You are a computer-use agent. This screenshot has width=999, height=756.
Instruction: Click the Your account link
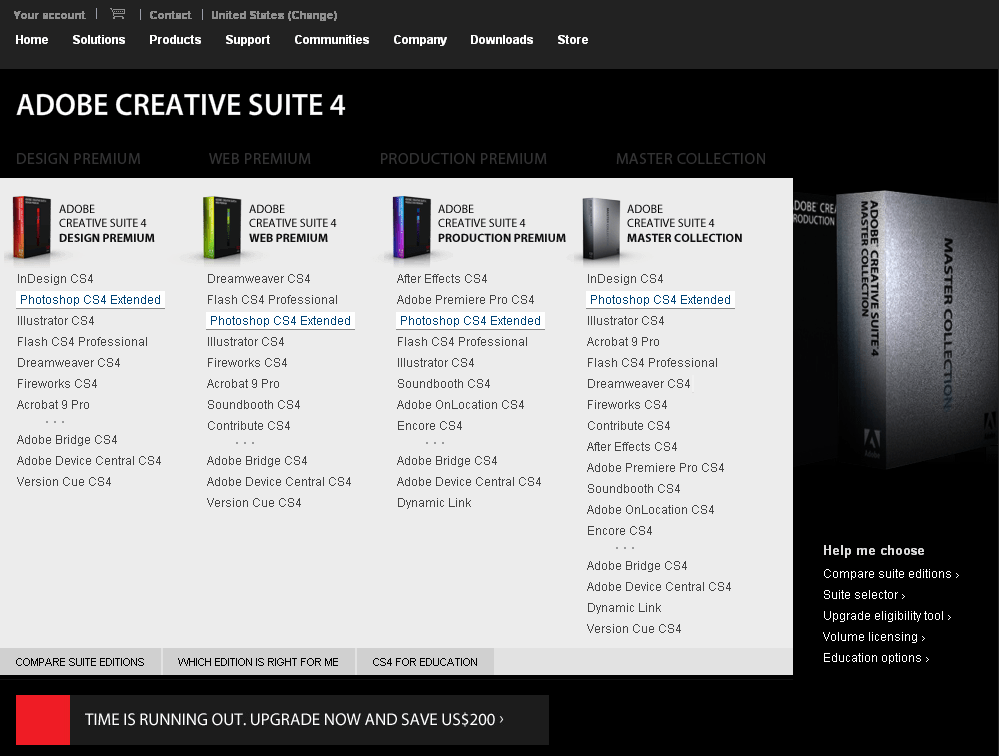[x=49, y=15]
